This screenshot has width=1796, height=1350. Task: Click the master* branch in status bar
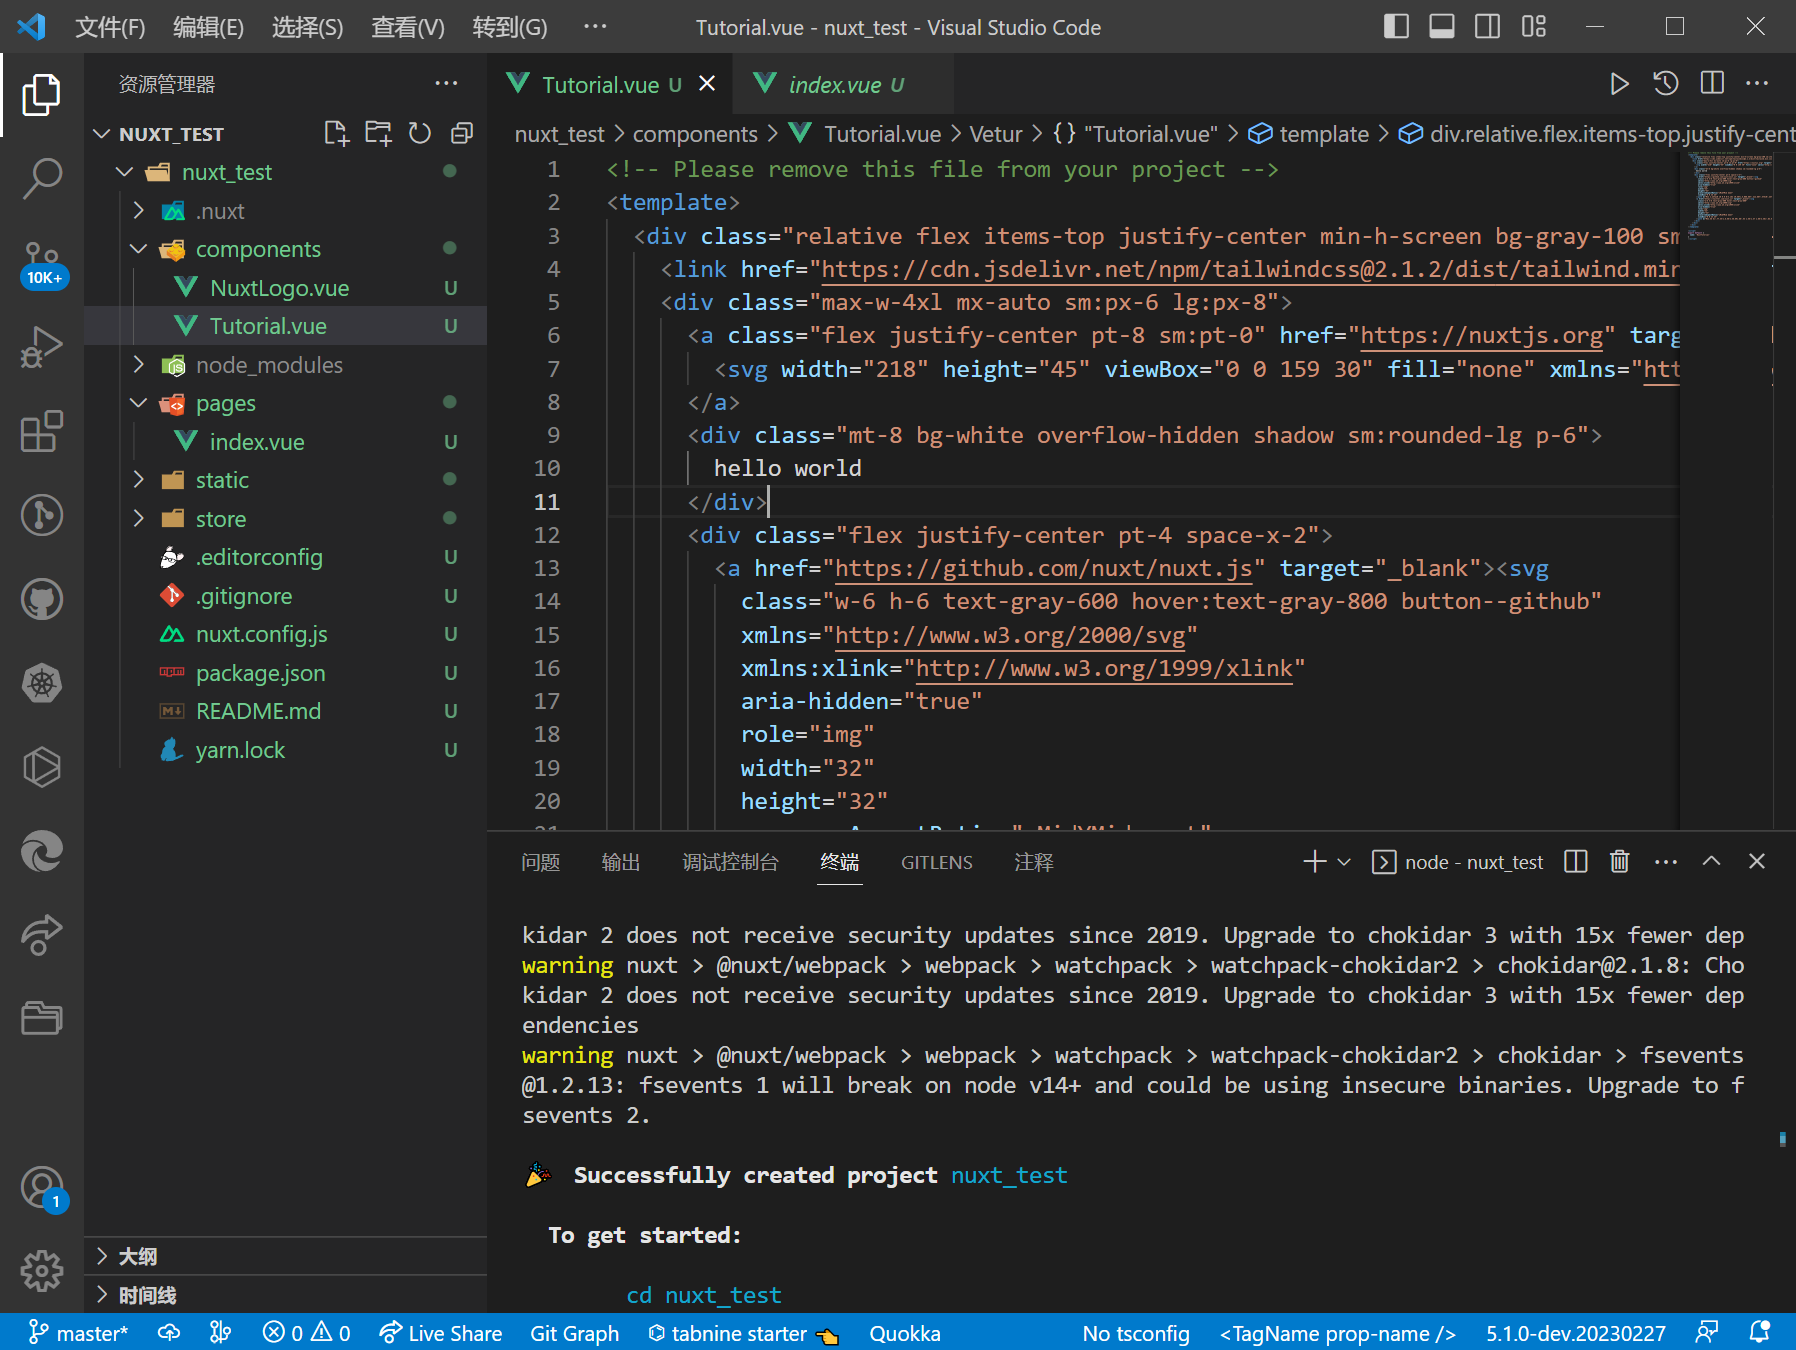(78, 1333)
